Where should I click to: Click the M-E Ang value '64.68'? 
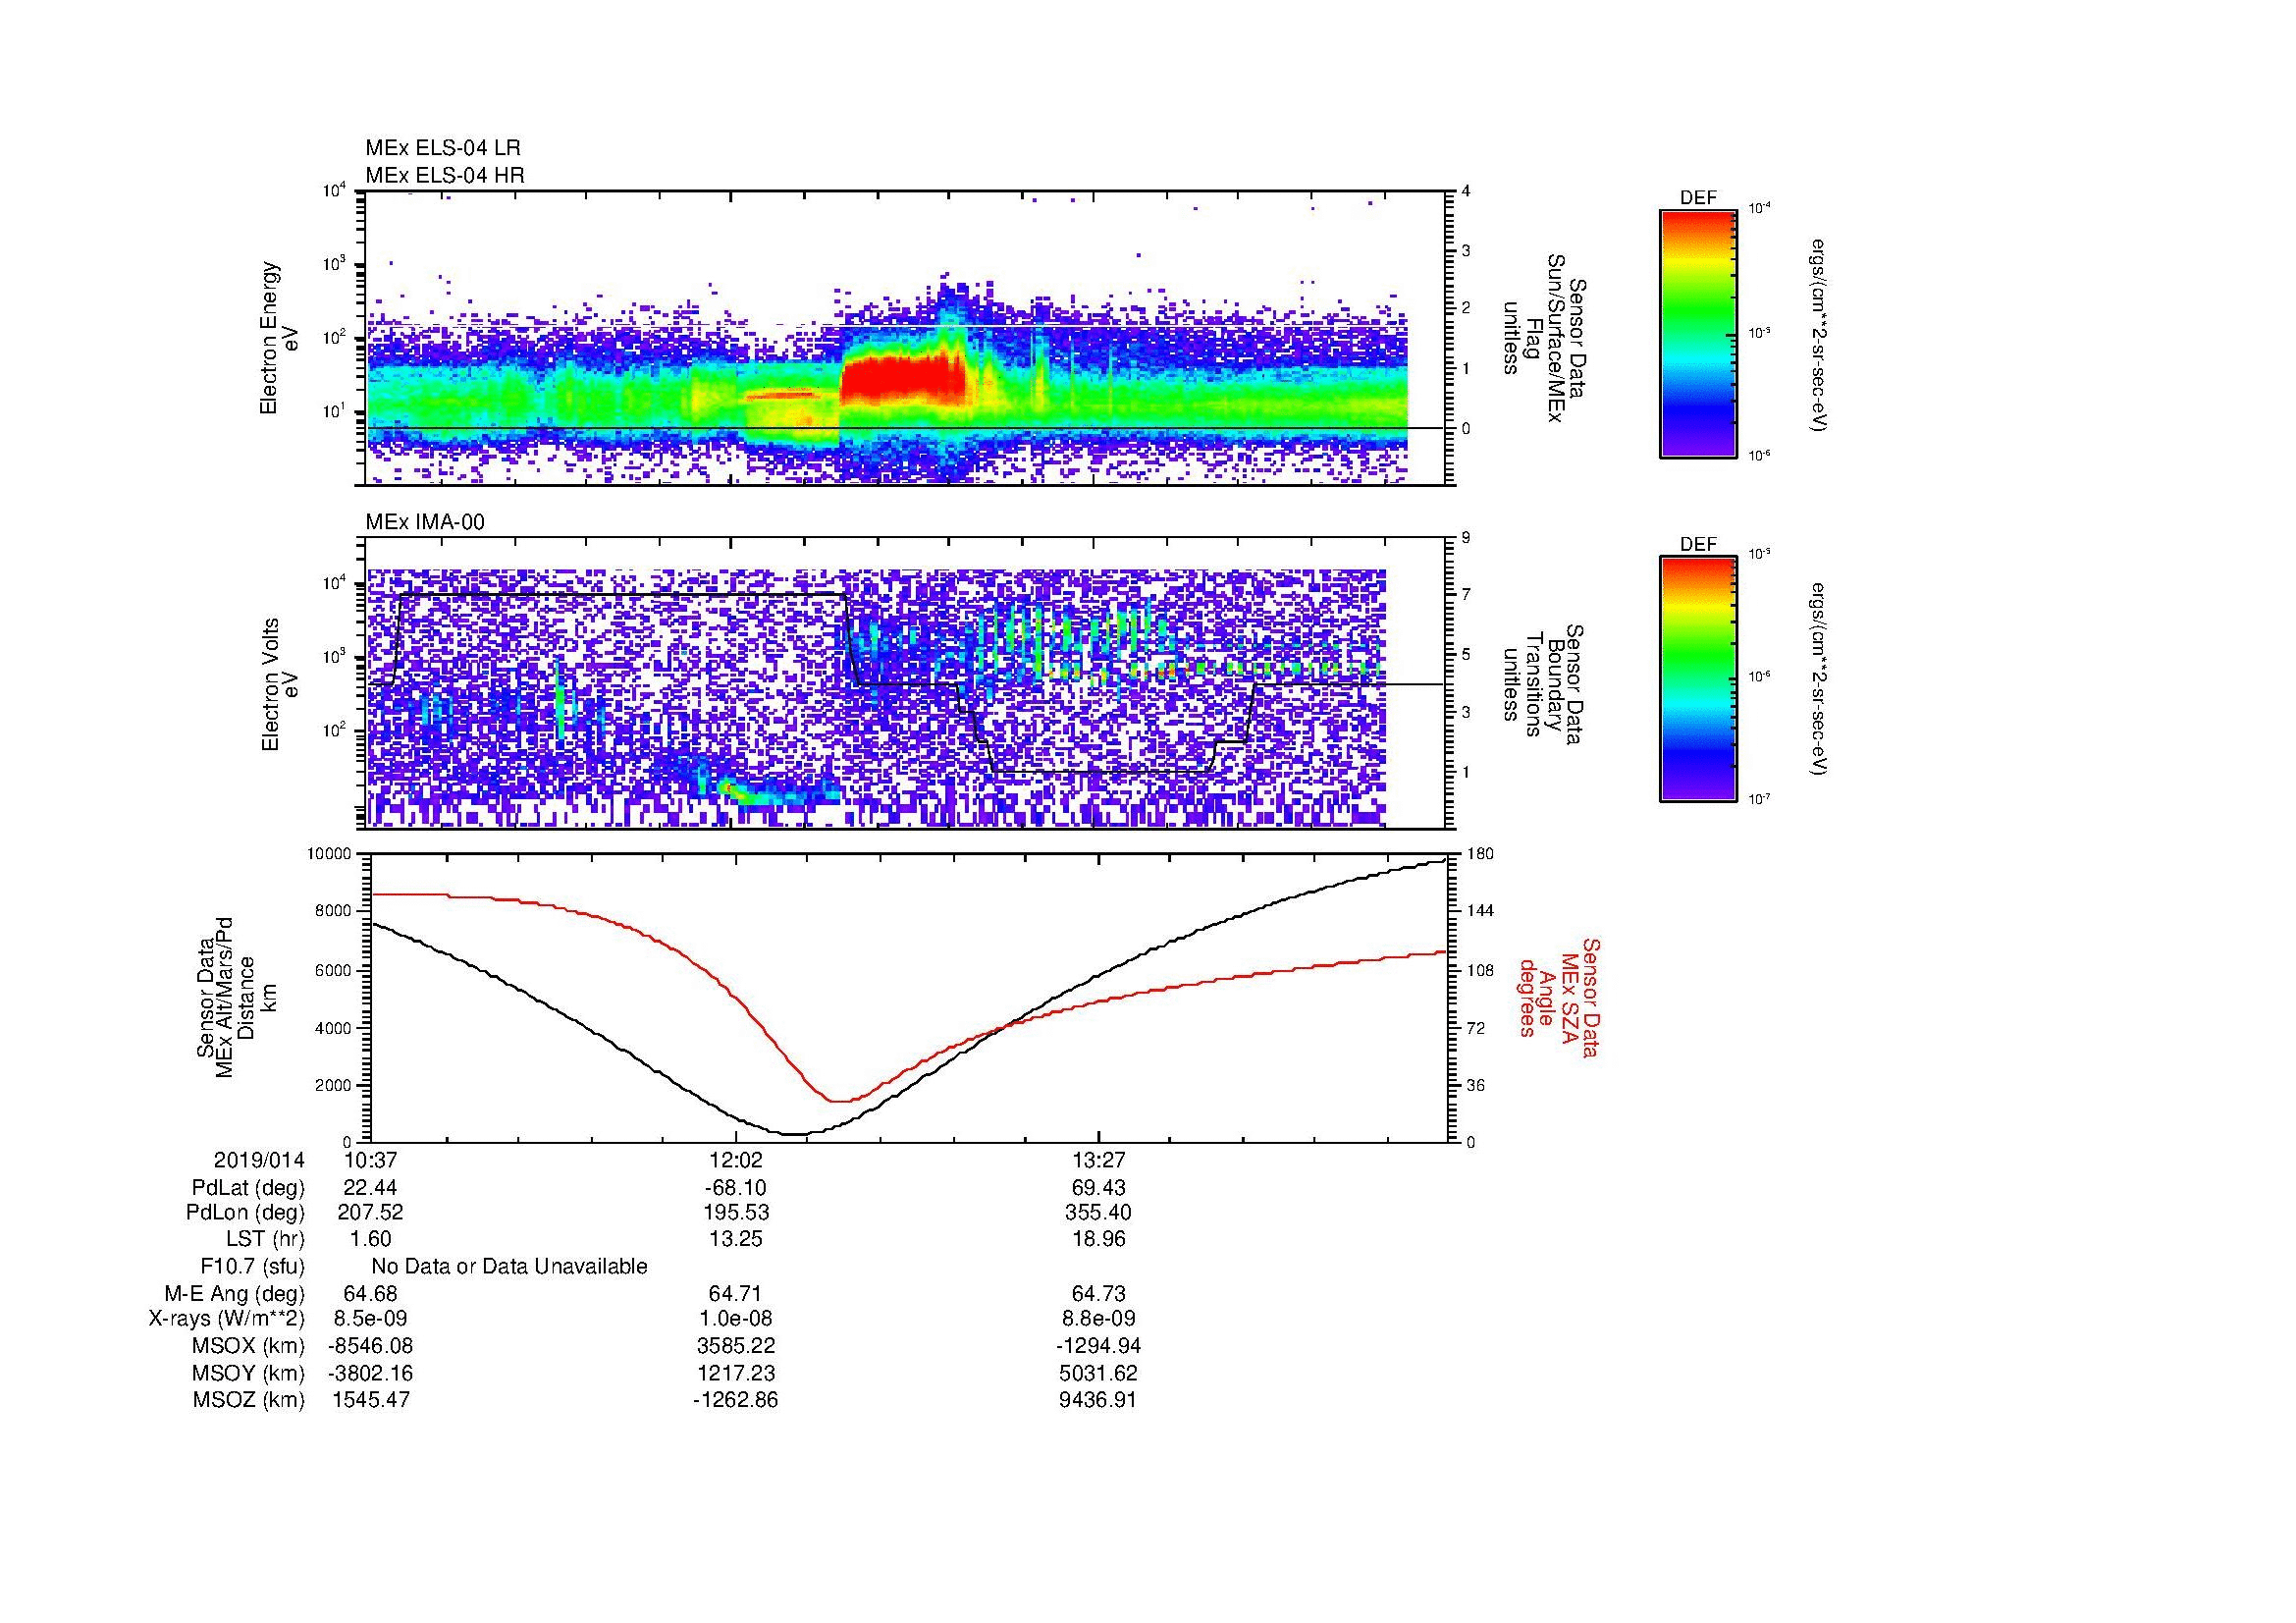(x=370, y=1293)
